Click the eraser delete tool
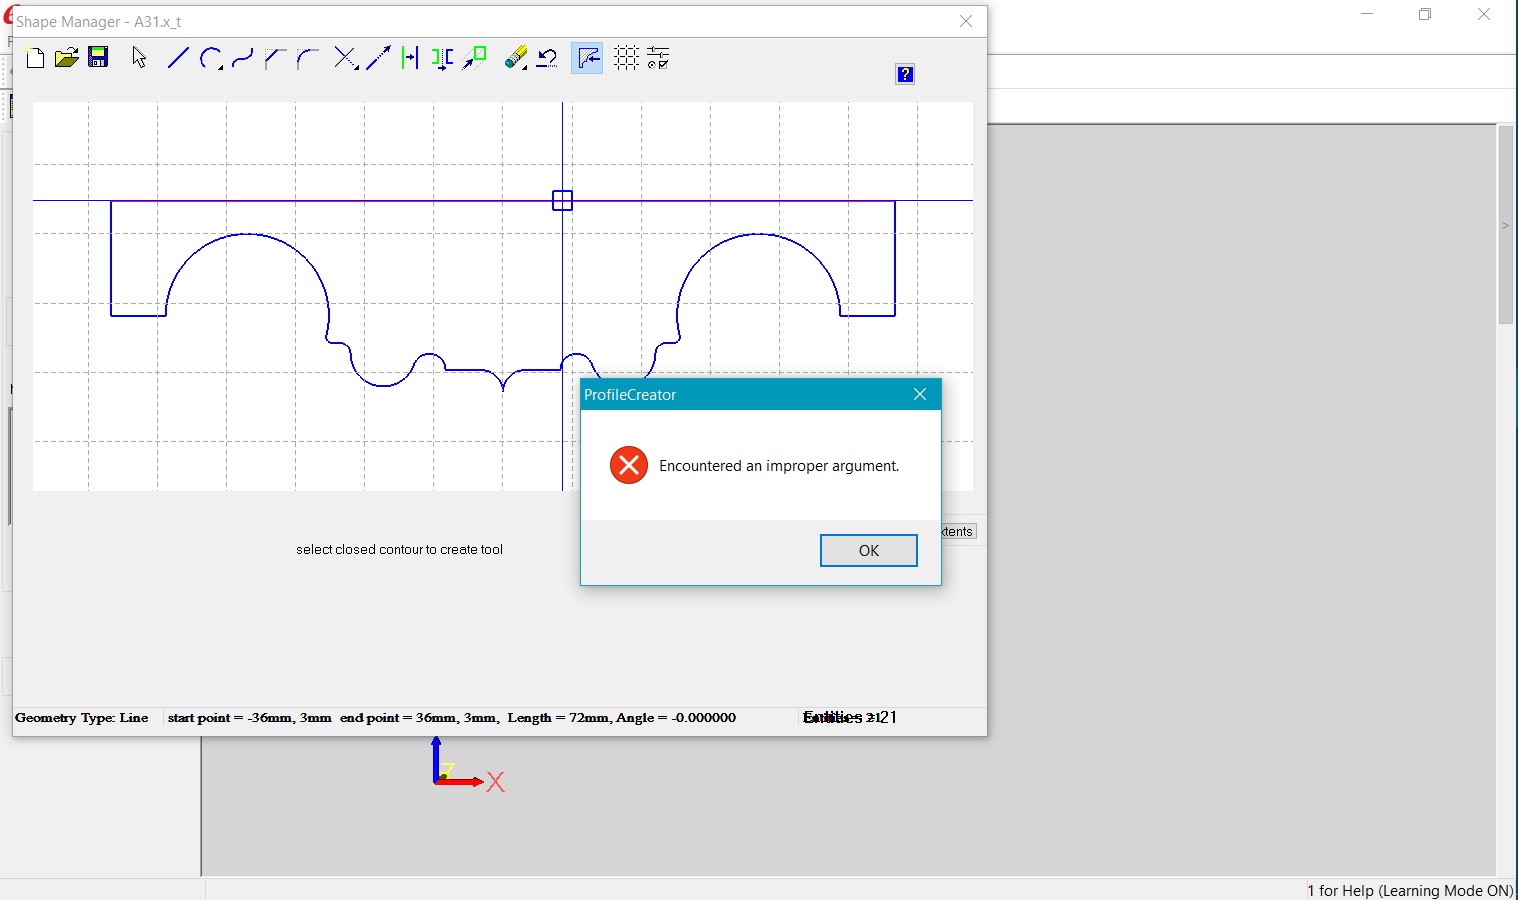1518x900 pixels. coord(515,59)
